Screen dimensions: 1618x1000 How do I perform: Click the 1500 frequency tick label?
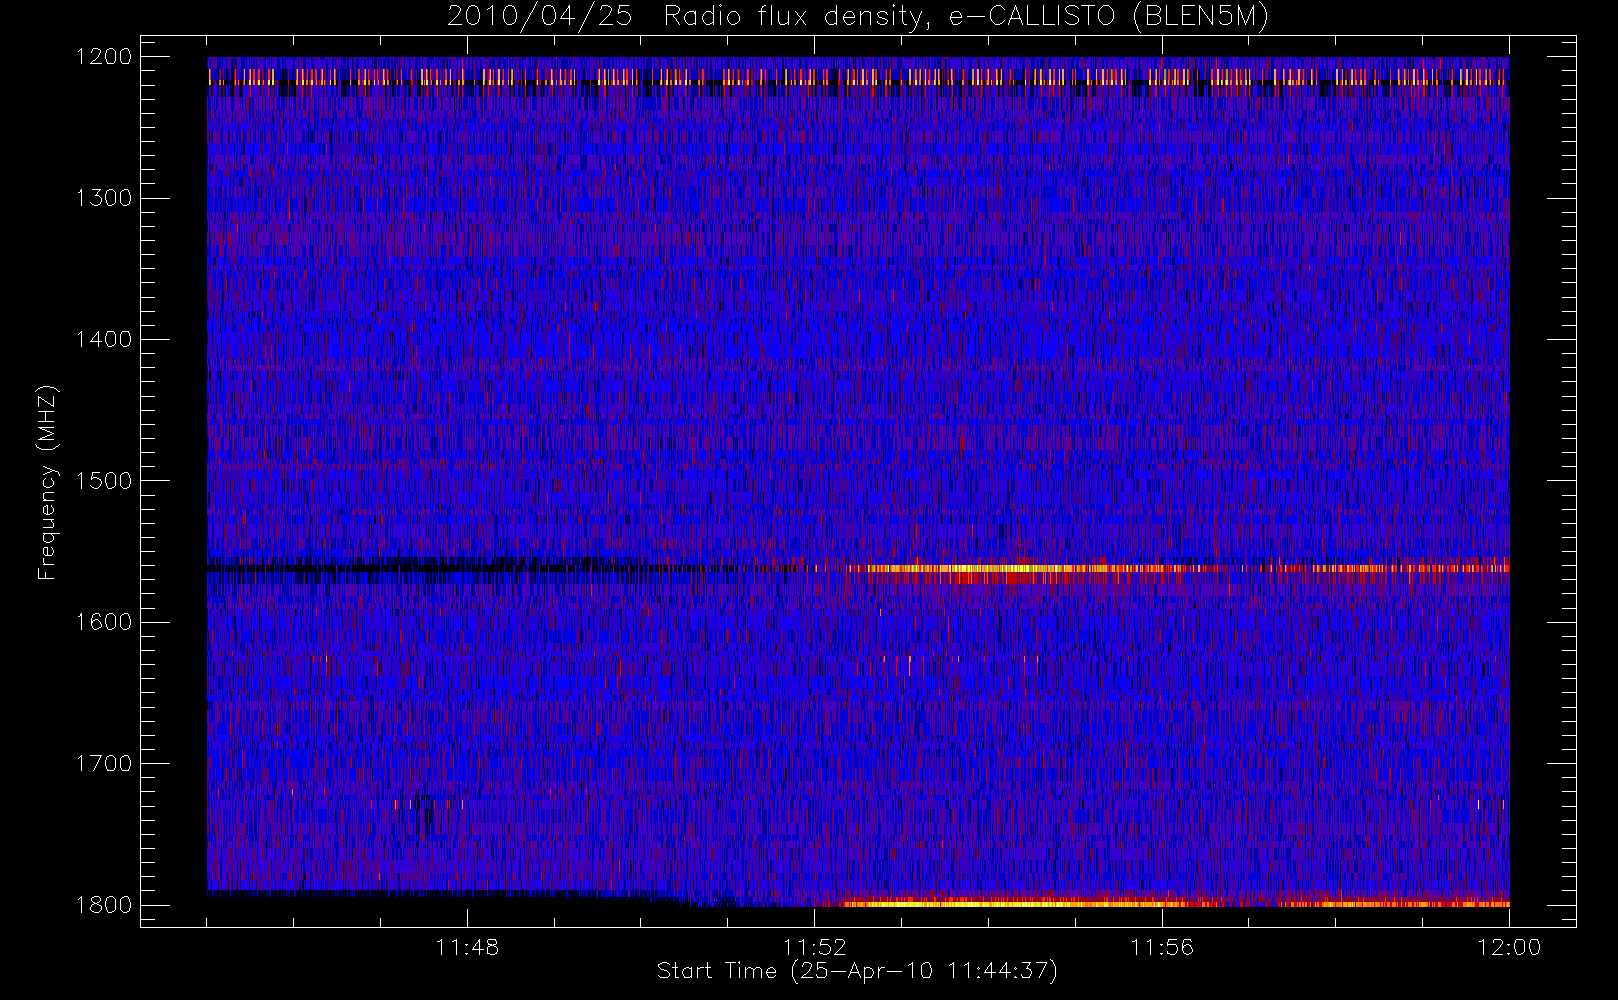point(104,481)
